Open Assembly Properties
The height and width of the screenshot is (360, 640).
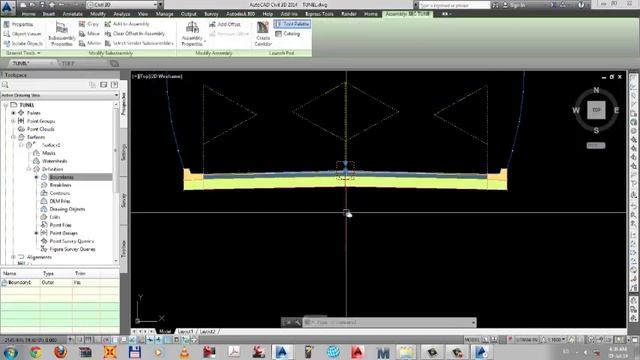192,33
